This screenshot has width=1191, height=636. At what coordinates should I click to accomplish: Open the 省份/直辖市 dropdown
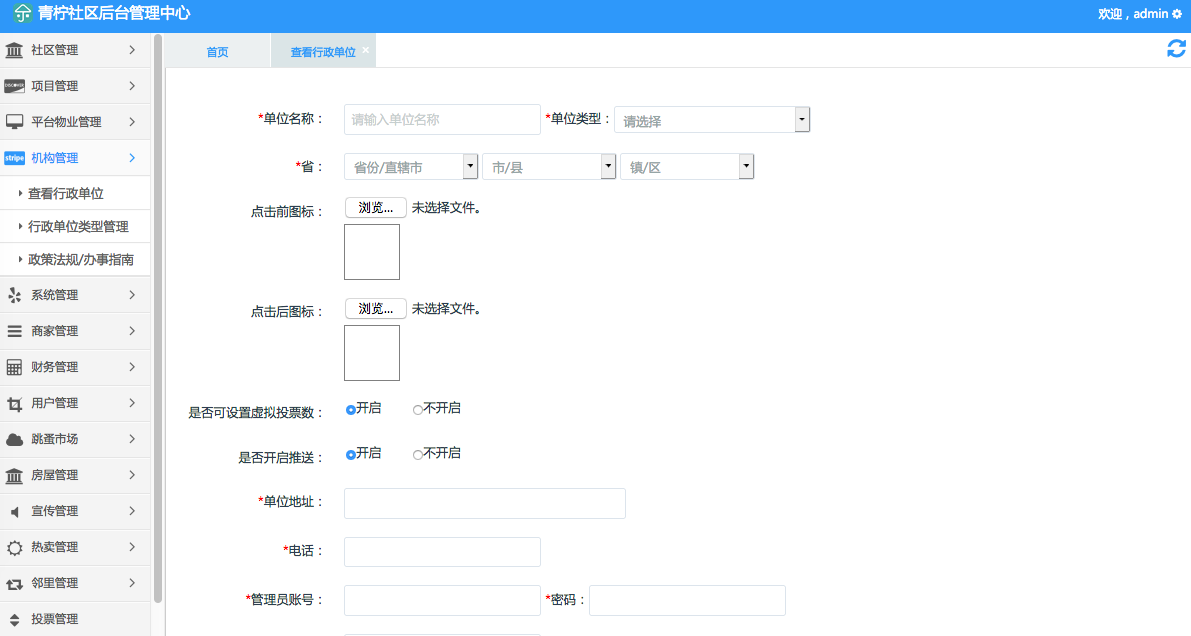[x=411, y=166]
